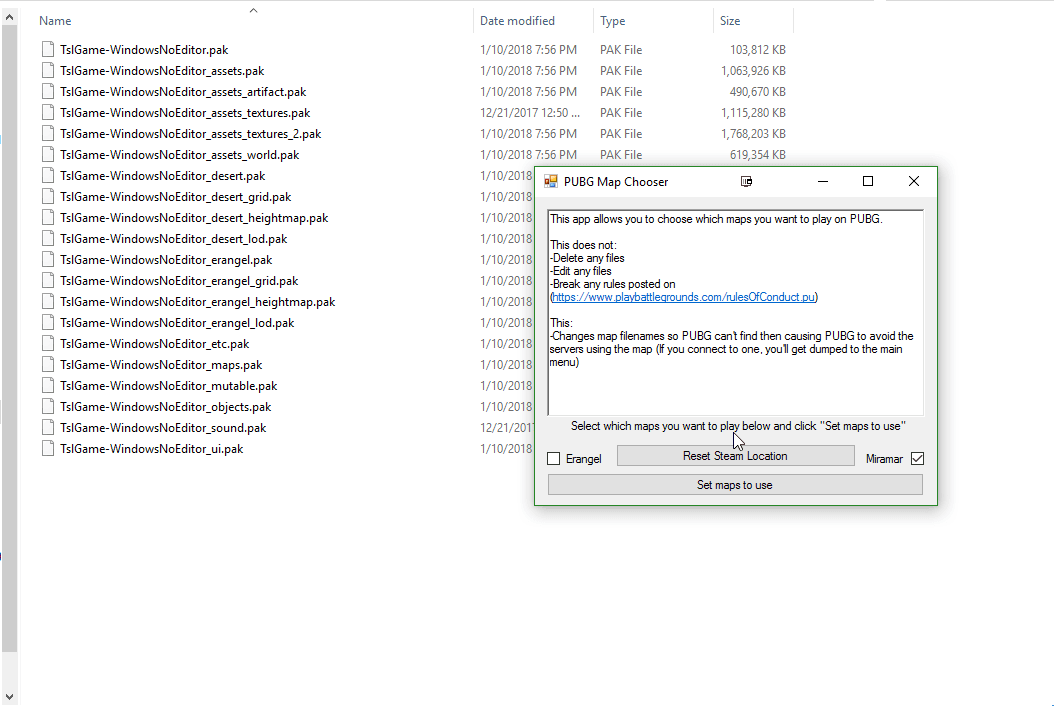The height and width of the screenshot is (706, 1054).
Task: Click the explorer scrollbar down arrow
Action: [9, 697]
